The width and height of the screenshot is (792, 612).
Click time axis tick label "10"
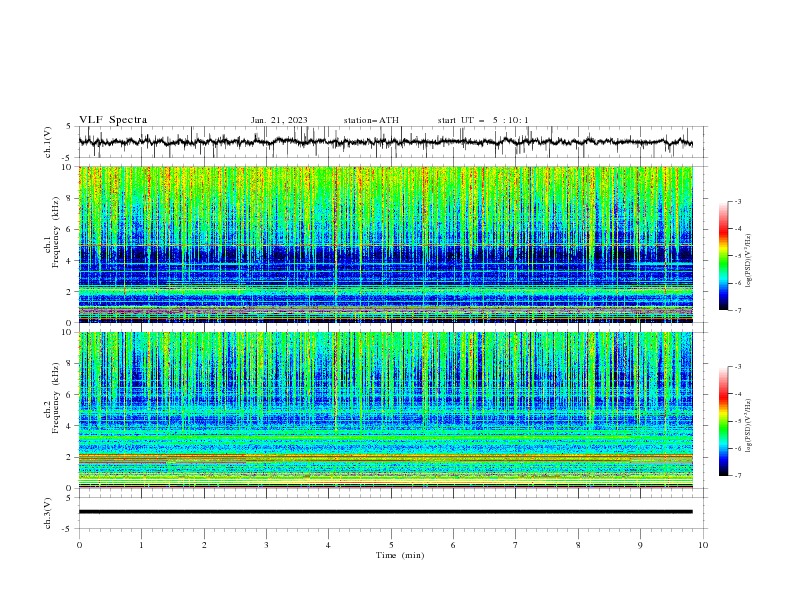click(x=703, y=545)
